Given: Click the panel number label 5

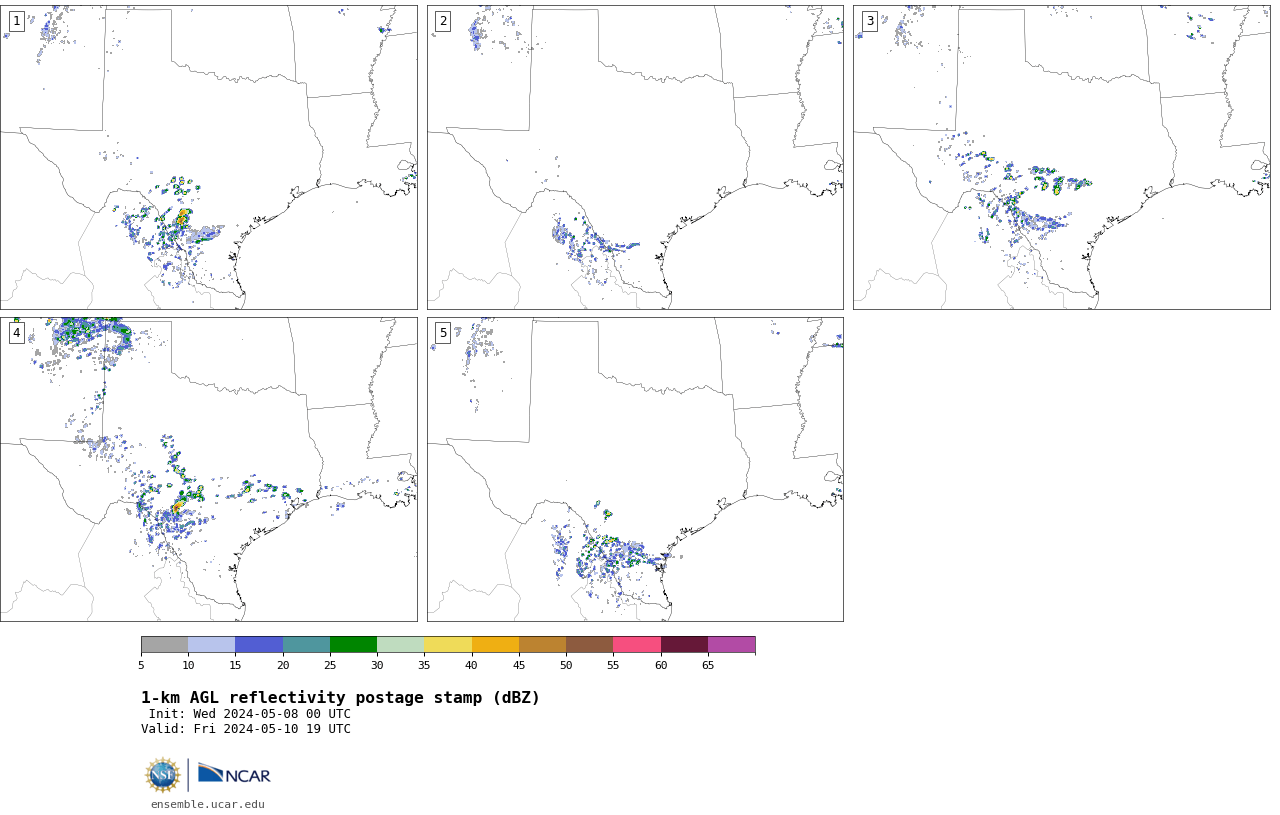Looking at the screenshot, I should 443,333.
